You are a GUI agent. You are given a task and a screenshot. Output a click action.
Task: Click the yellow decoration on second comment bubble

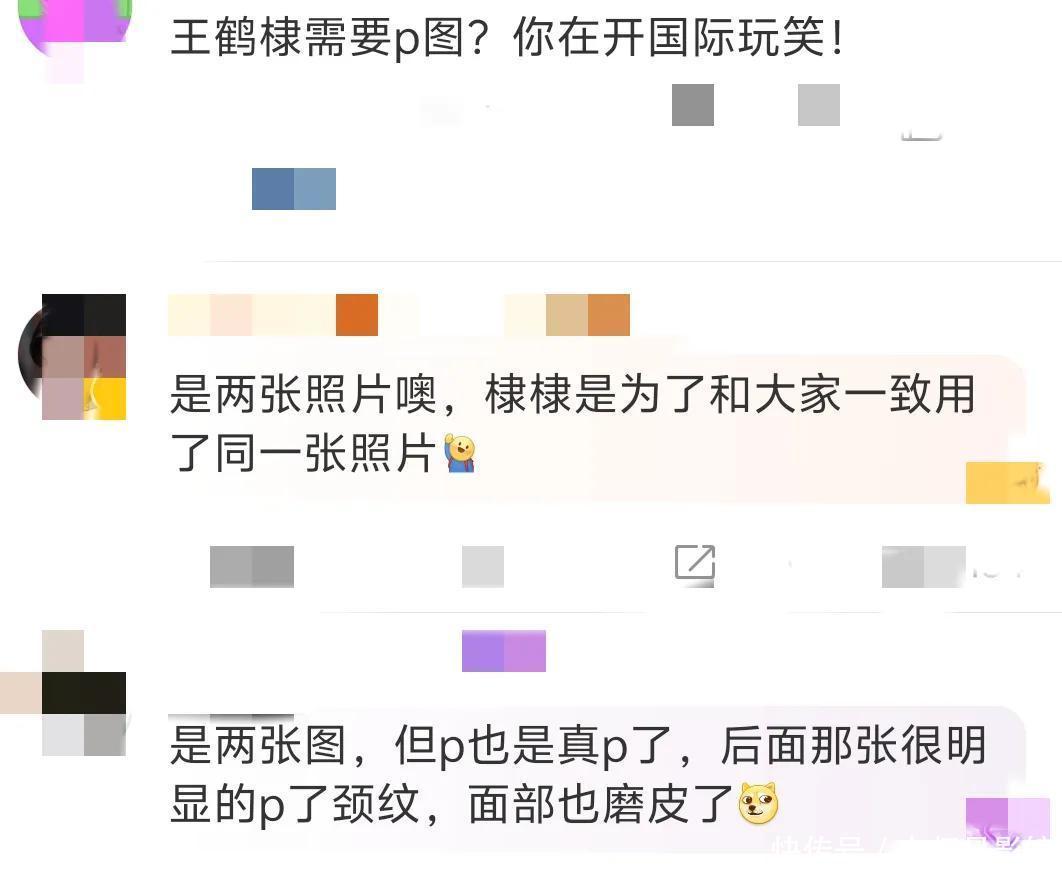[1008, 483]
